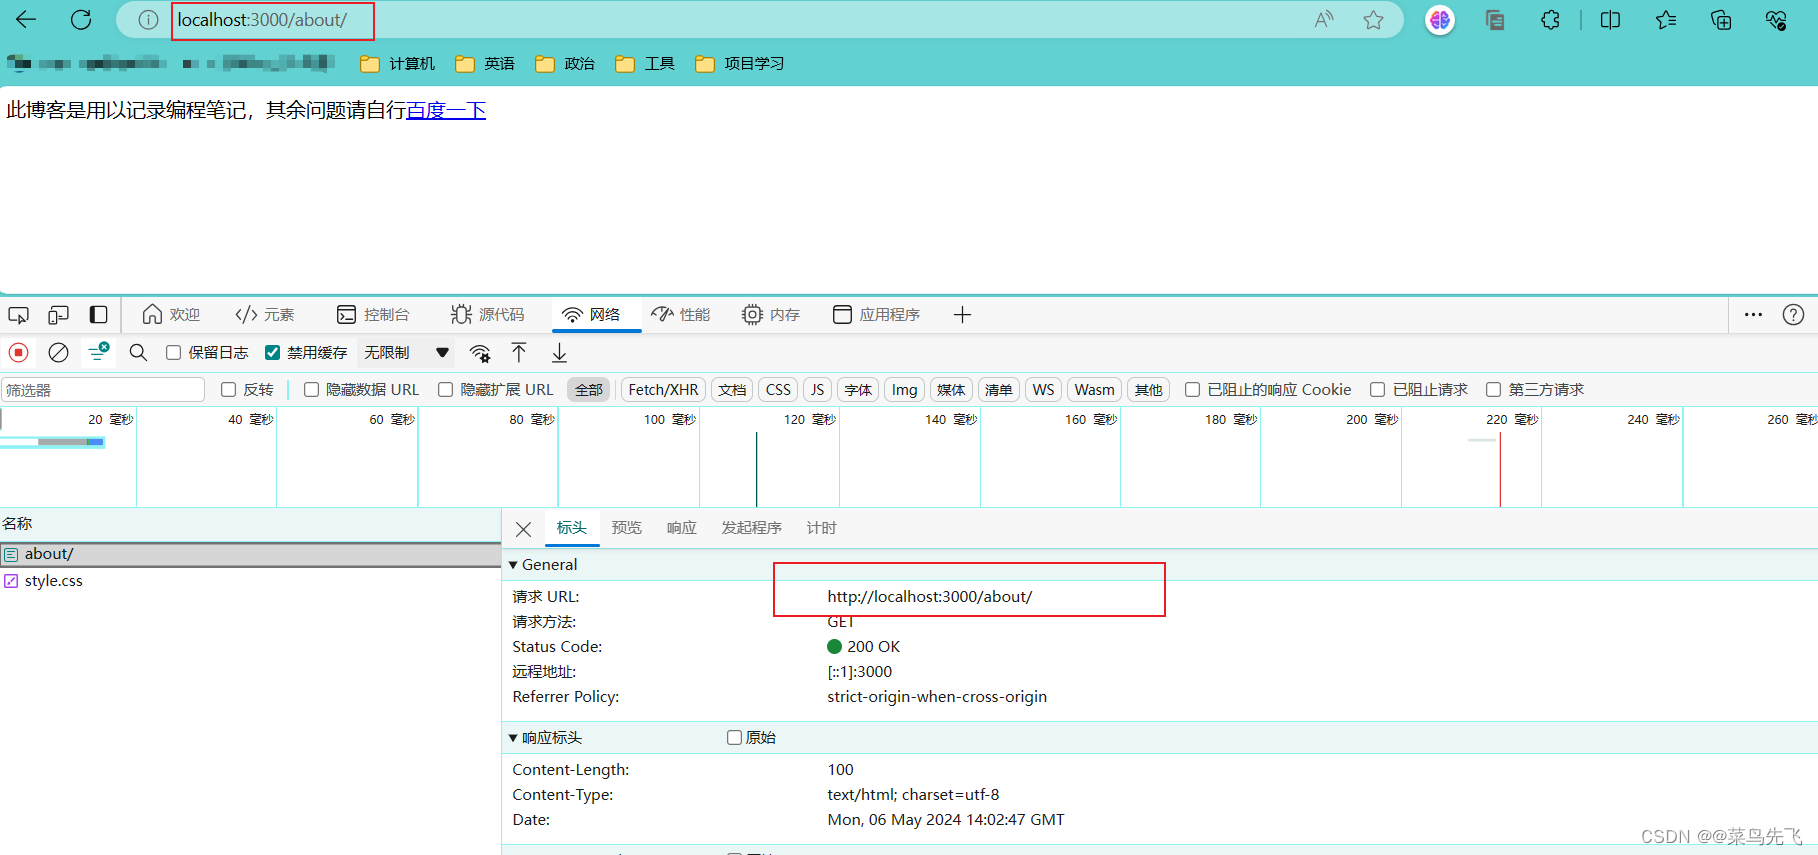Open 计算机 bookmarks folder
This screenshot has height=855, width=1818.
pyautogui.click(x=398, y=63)
